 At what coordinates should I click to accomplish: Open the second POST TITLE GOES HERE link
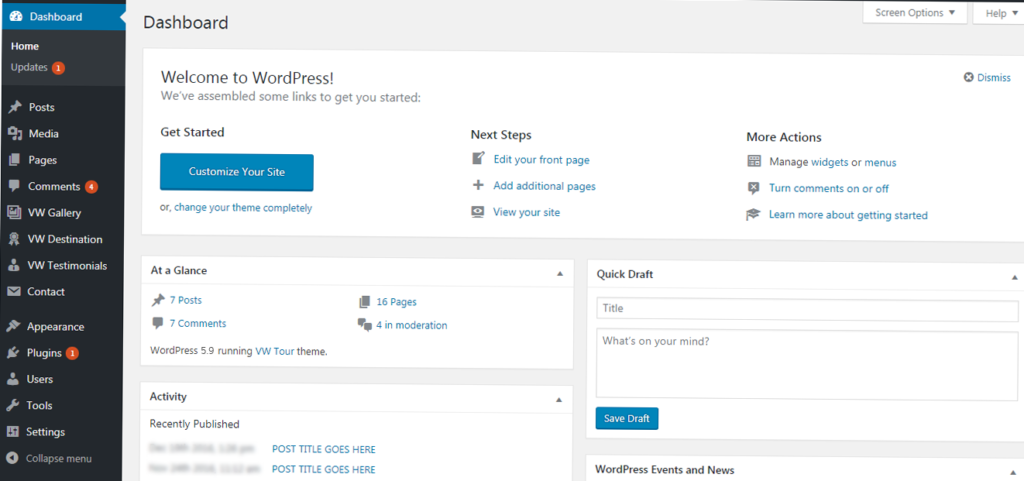click(323, 469)
